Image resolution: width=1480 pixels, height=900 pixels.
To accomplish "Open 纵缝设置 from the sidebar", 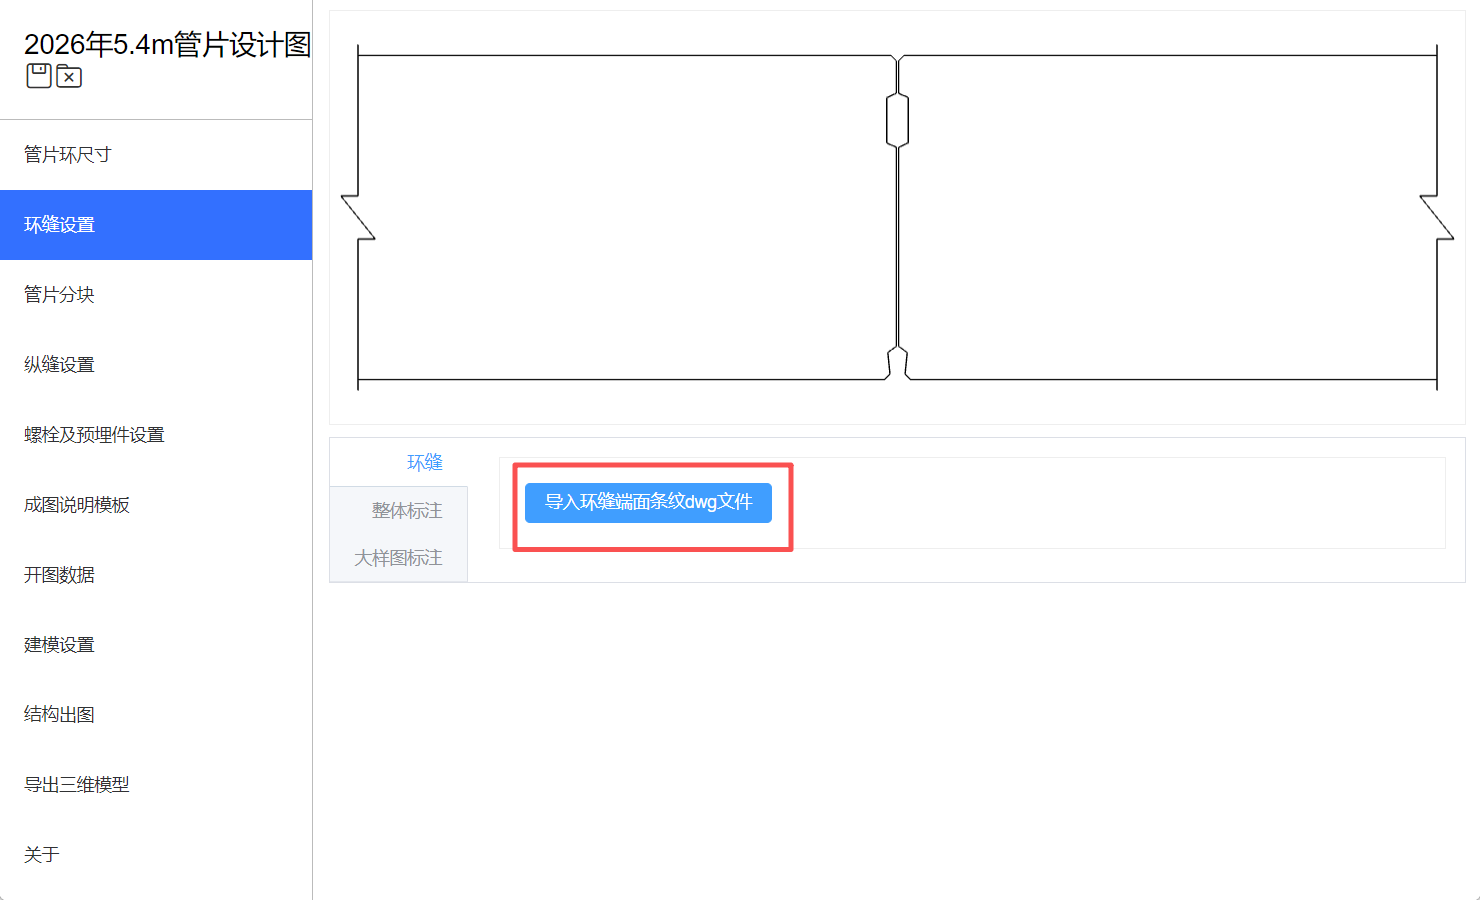I will [x=60, y=365].
